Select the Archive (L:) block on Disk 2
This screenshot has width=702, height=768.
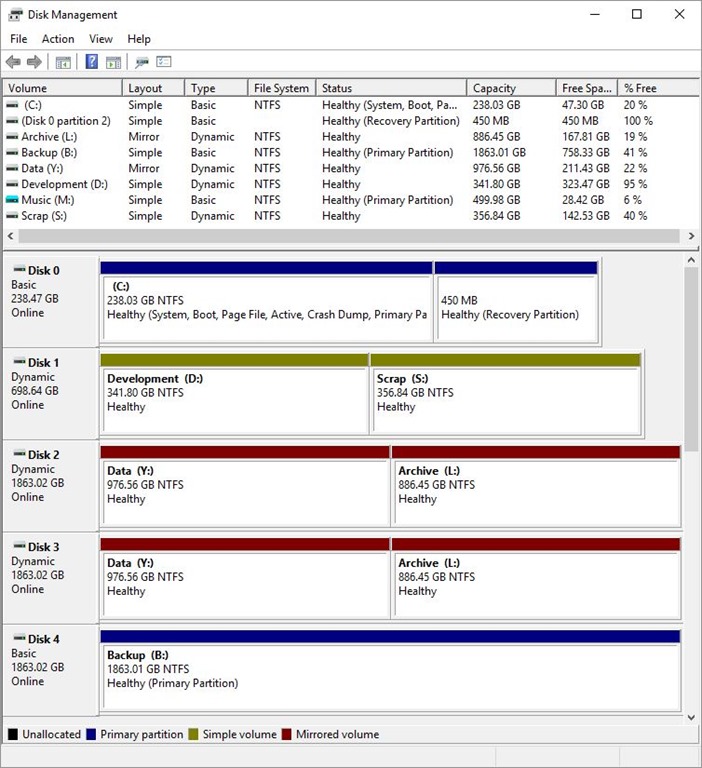(536, 486)
